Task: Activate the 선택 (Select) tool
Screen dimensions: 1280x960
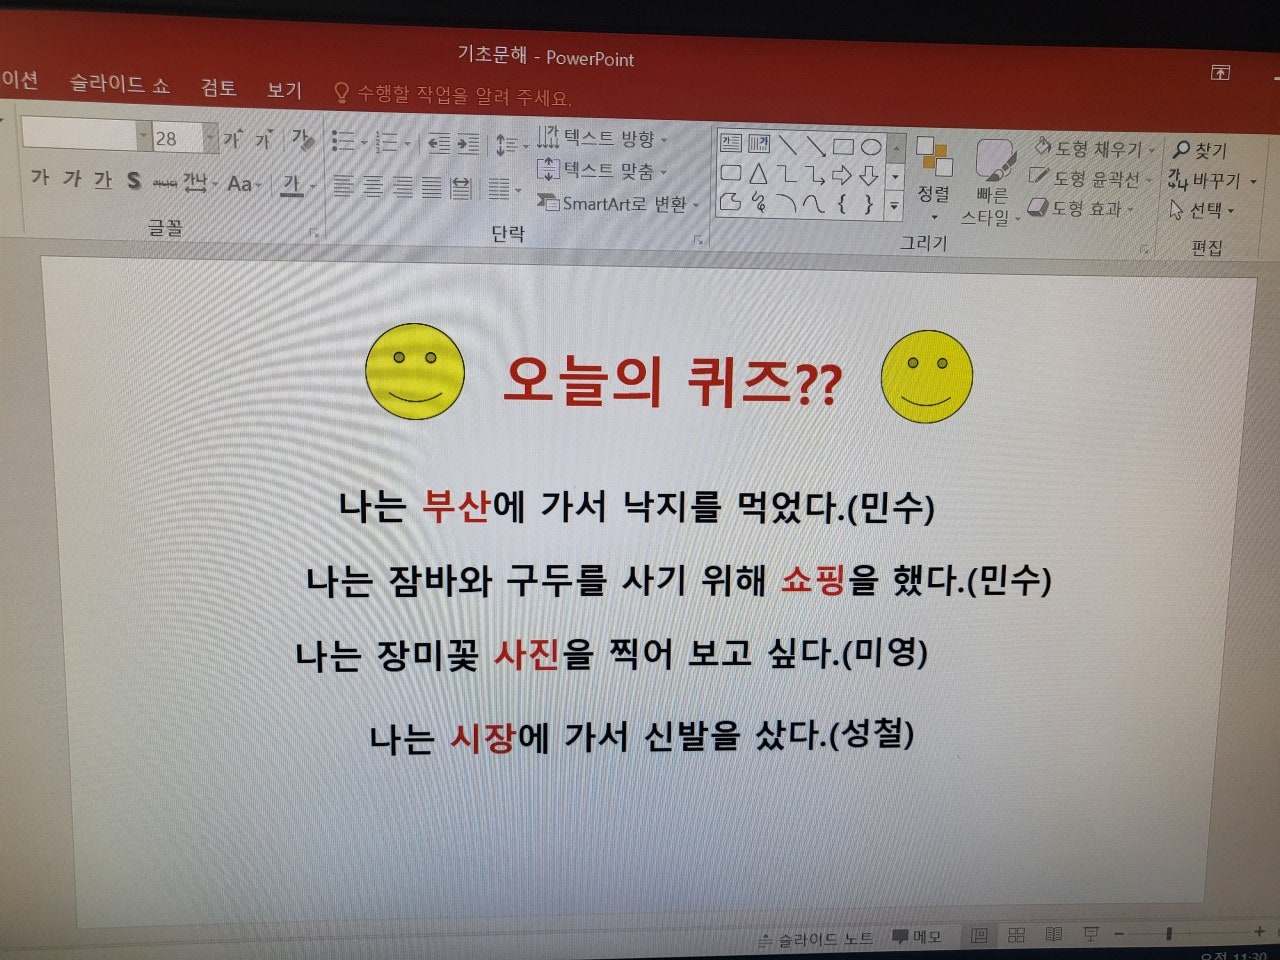Action: 1205,211
